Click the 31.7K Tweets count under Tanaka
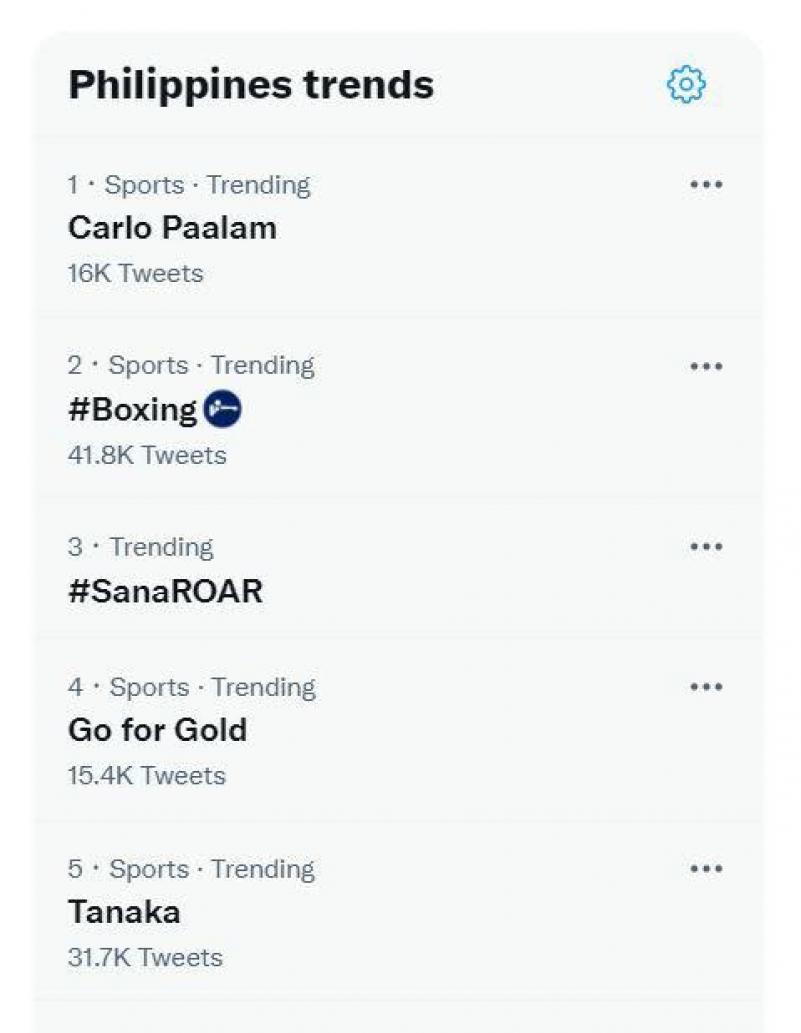This screenshot has height=1033, width=801. (145, 958)
